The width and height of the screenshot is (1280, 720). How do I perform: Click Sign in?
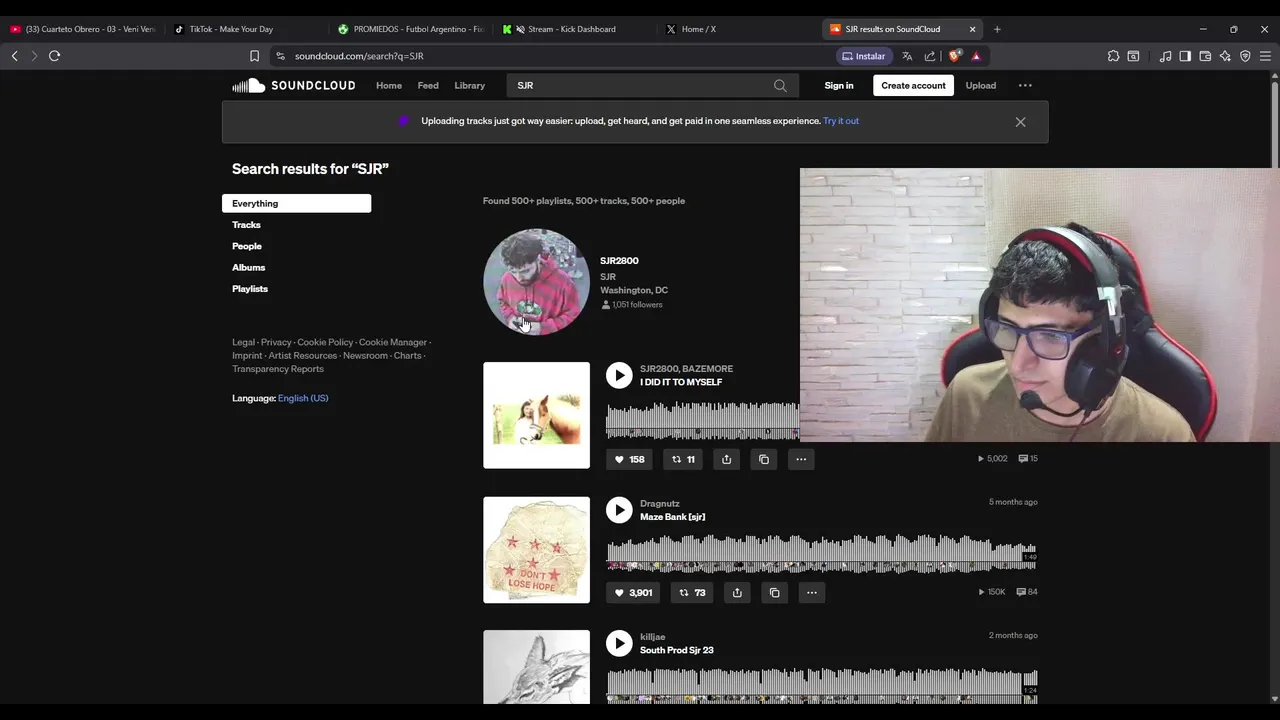click(x=839, y=86)
